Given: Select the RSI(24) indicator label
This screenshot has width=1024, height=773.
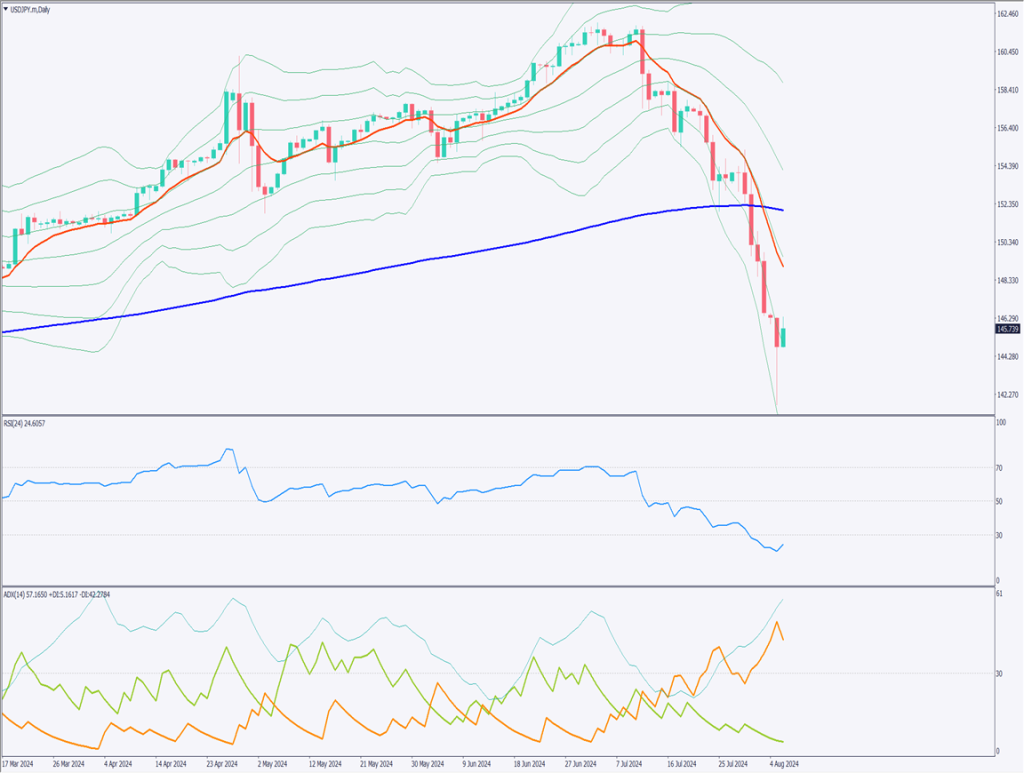Looking at the screenshot, I should (x=24, y=423).
